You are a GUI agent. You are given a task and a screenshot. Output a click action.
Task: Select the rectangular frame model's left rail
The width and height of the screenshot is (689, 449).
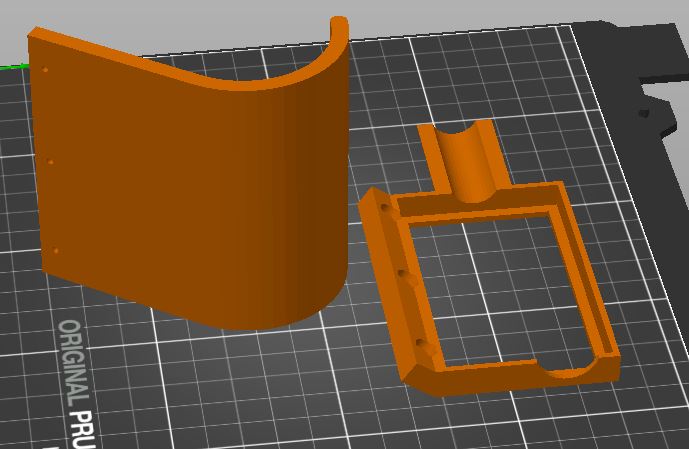(x=398, y=286)
